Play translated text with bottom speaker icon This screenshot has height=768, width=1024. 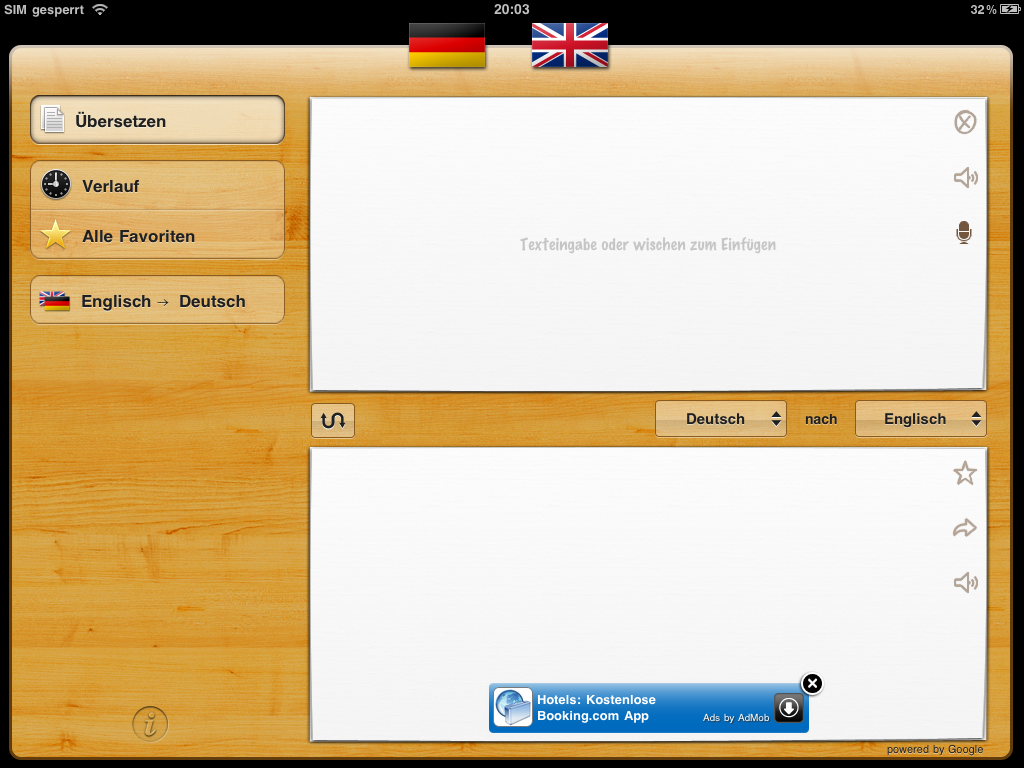pyautogui.click(x=964, y=582)
